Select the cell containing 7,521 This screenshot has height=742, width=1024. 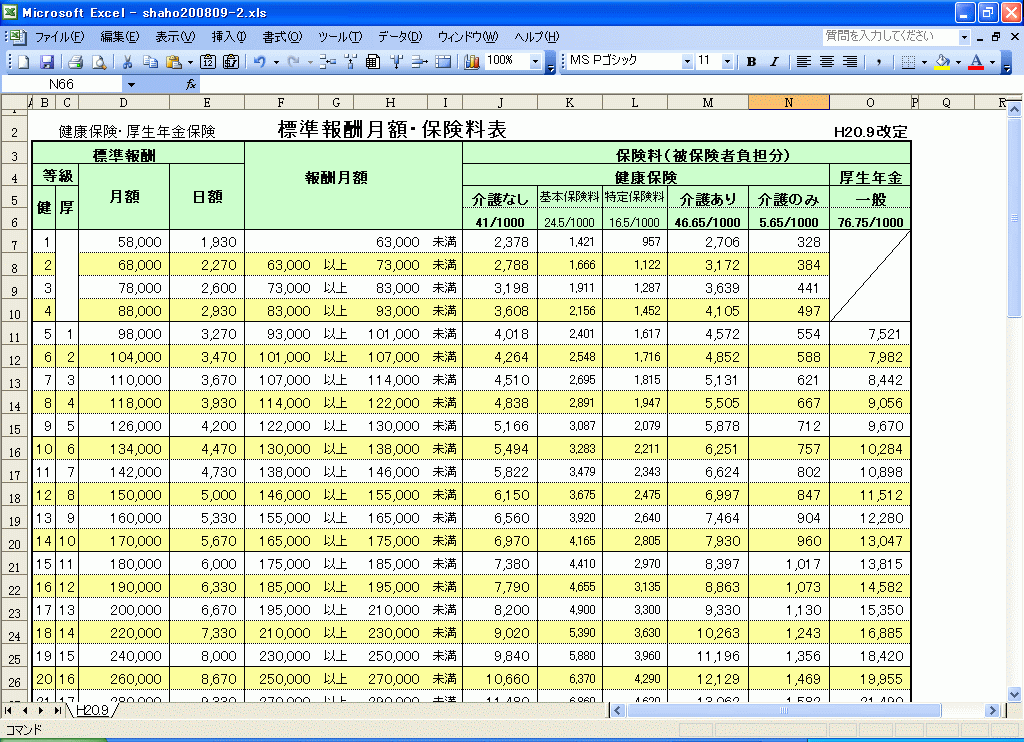[871, 334]
